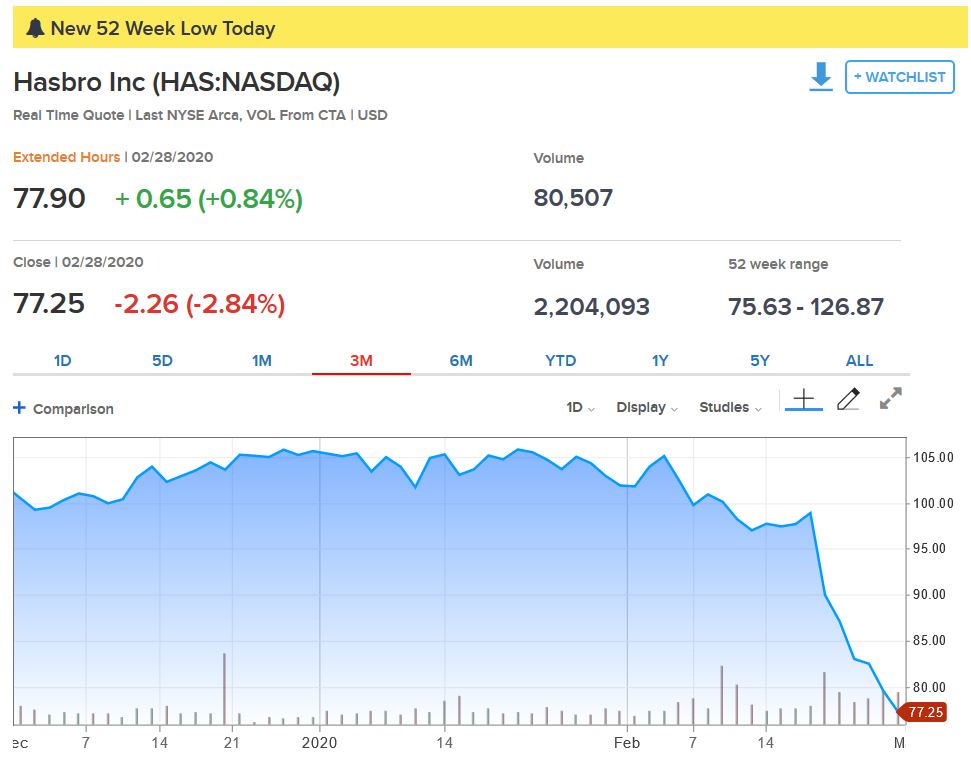Viewport: 971px width, 760px height.
Task: Add Hasbro to Watchlist
Action: pyautogui.click(x=899, y=77)
